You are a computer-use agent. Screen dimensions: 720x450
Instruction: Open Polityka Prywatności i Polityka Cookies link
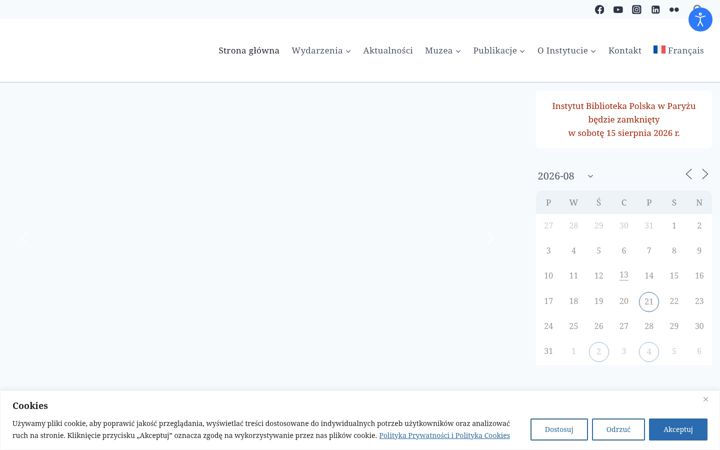tap(444, 435)
